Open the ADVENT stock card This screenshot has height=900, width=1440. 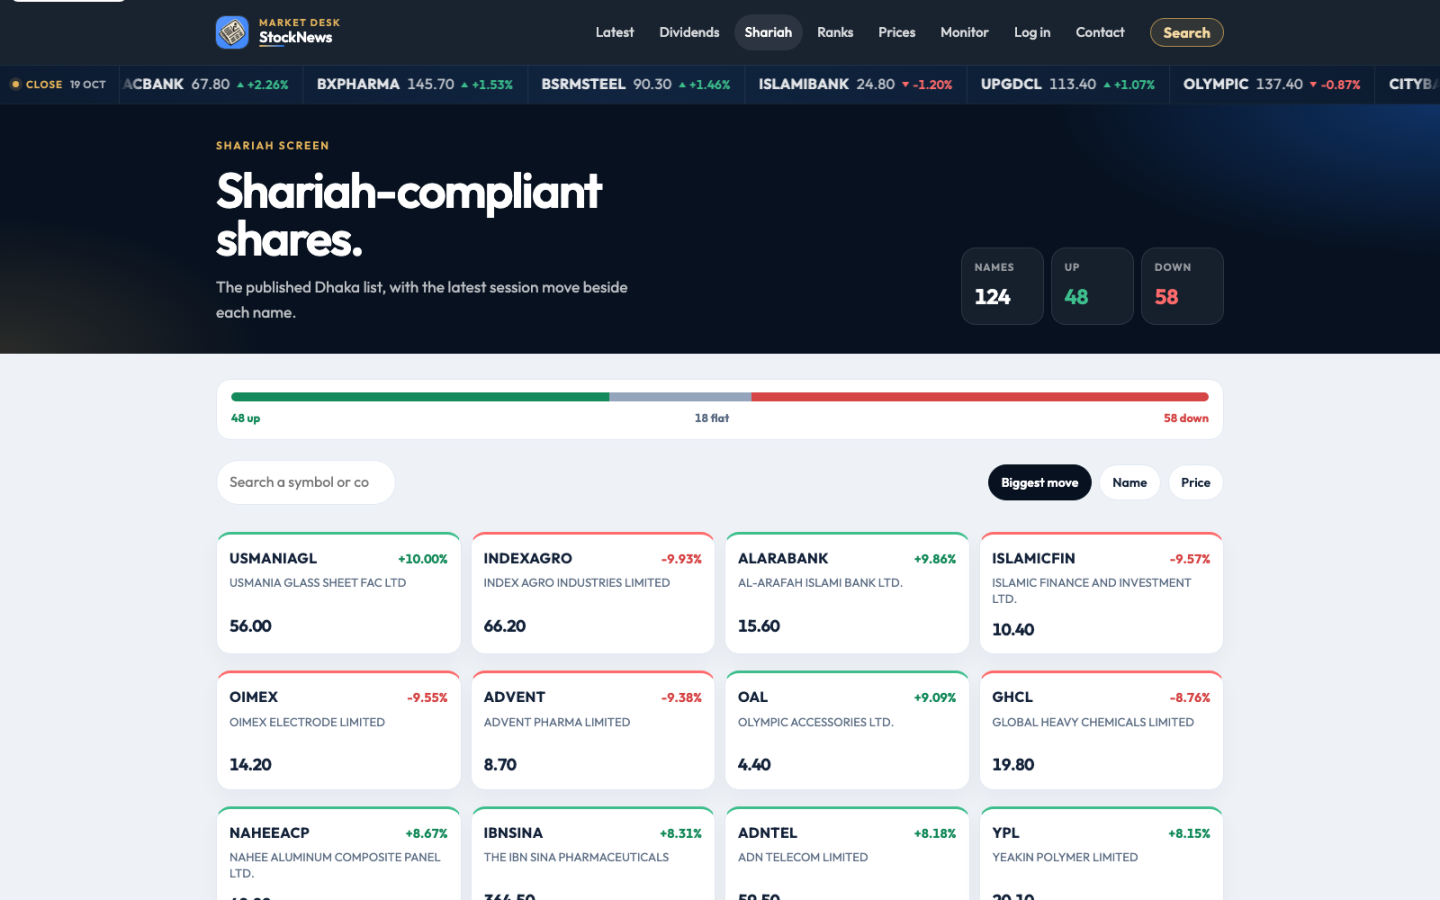(592, 730)
